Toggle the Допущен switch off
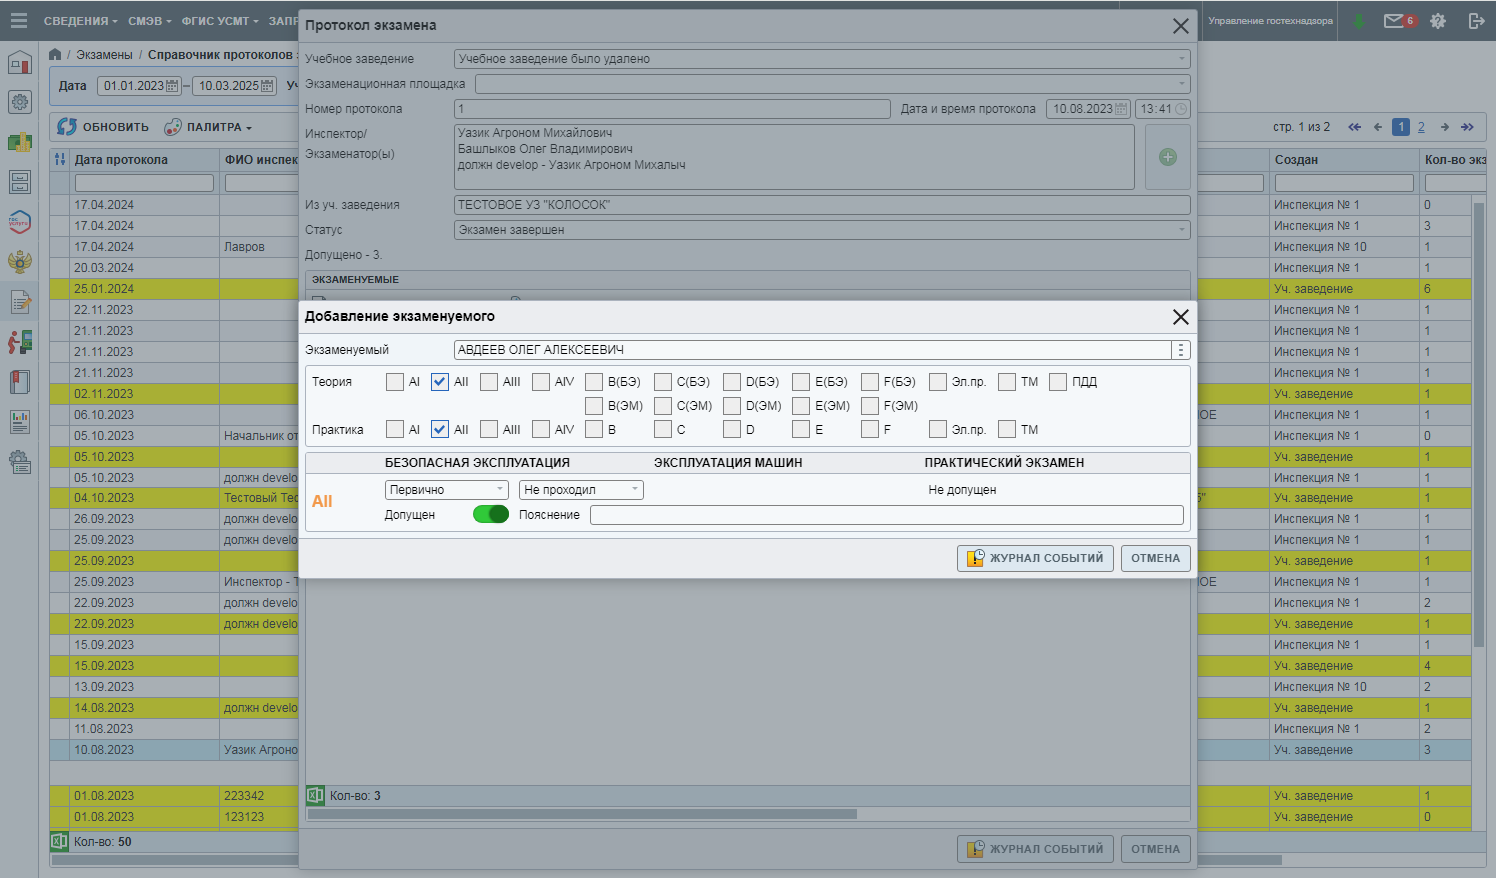 (491, 514)
